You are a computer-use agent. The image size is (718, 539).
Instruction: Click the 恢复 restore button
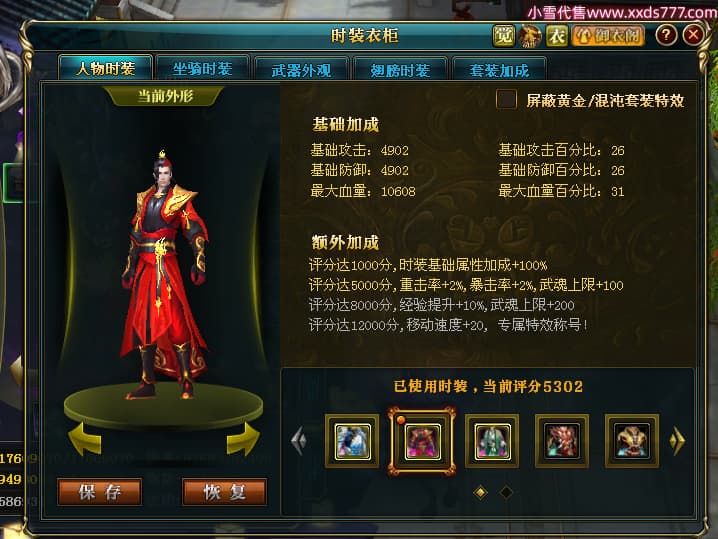pos(224,492)
